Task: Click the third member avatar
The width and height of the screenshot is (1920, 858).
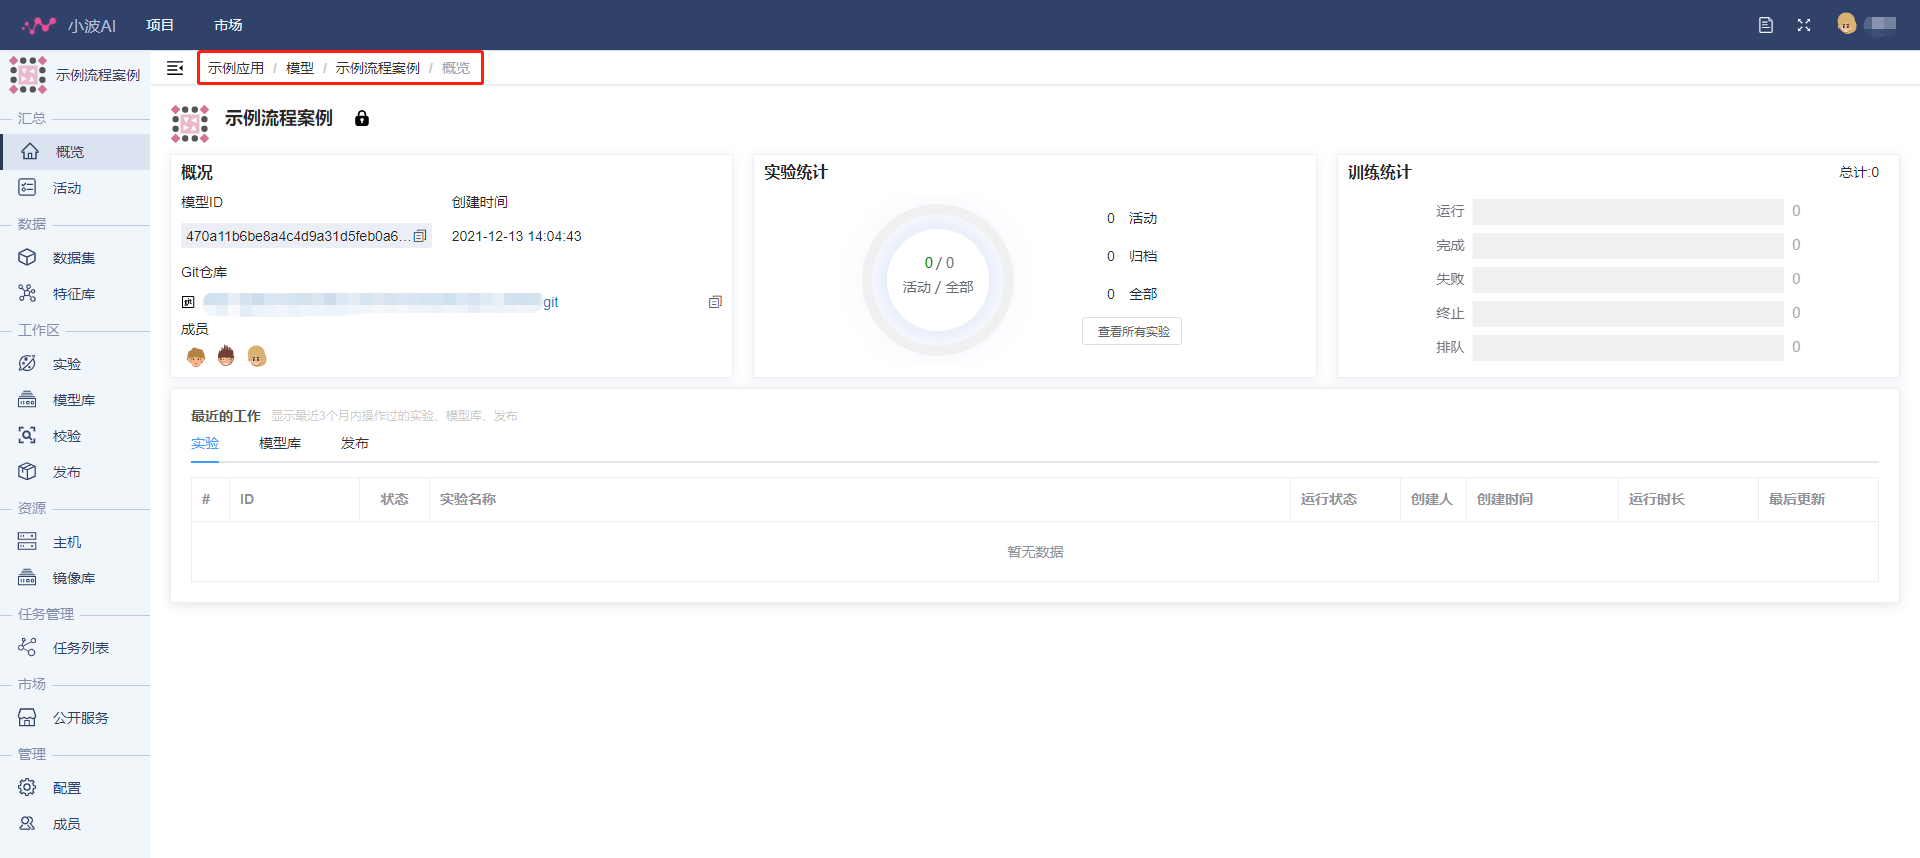Action: click(257, 356)
